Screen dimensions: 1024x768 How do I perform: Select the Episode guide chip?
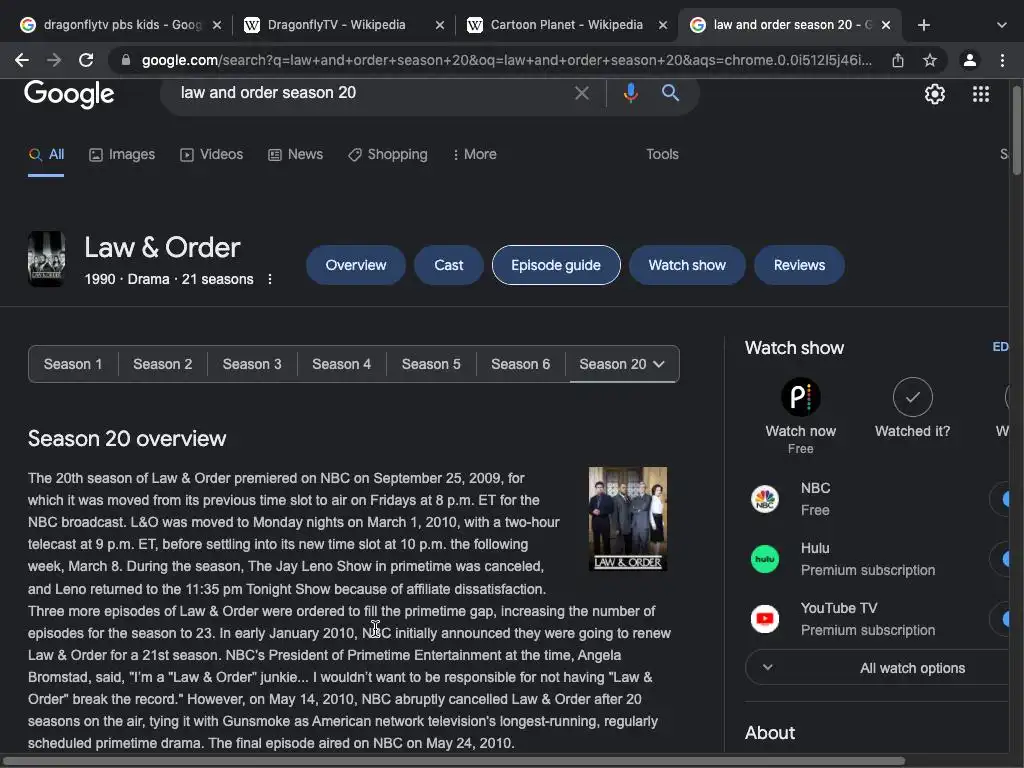(556, 265)
